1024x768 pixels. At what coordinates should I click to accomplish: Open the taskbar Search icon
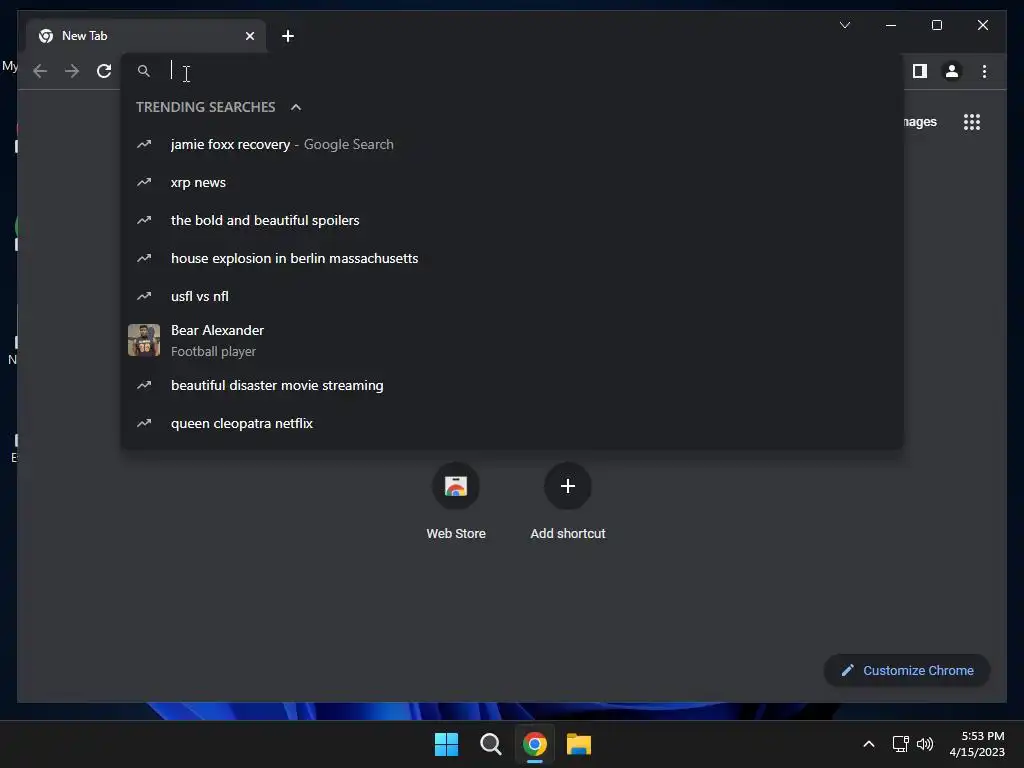[x=490, y=744]
